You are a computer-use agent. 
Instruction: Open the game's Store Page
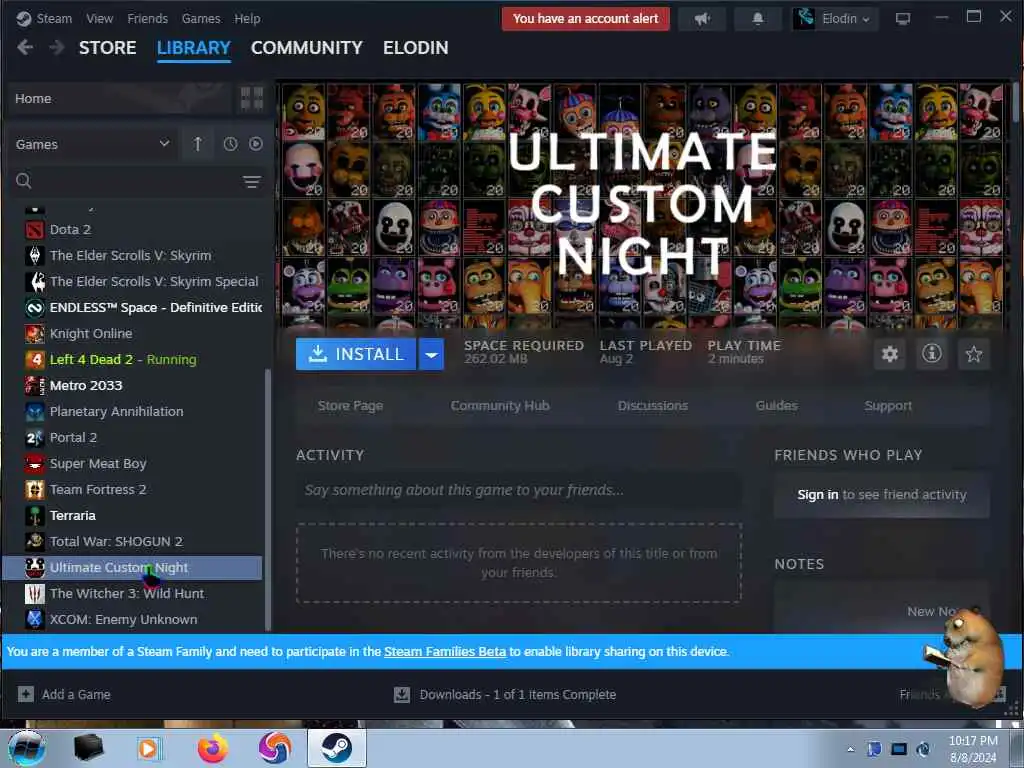click(350, 406)
